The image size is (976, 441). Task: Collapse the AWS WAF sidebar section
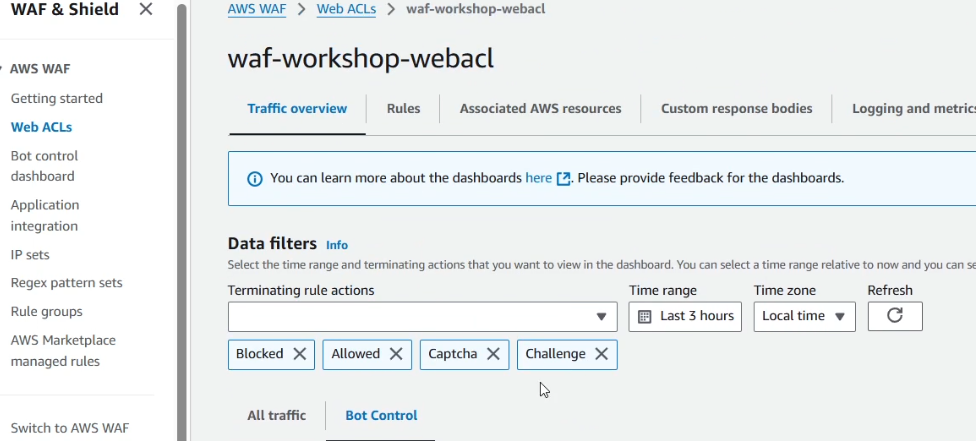pyautogui.click(x=3, y=69)
